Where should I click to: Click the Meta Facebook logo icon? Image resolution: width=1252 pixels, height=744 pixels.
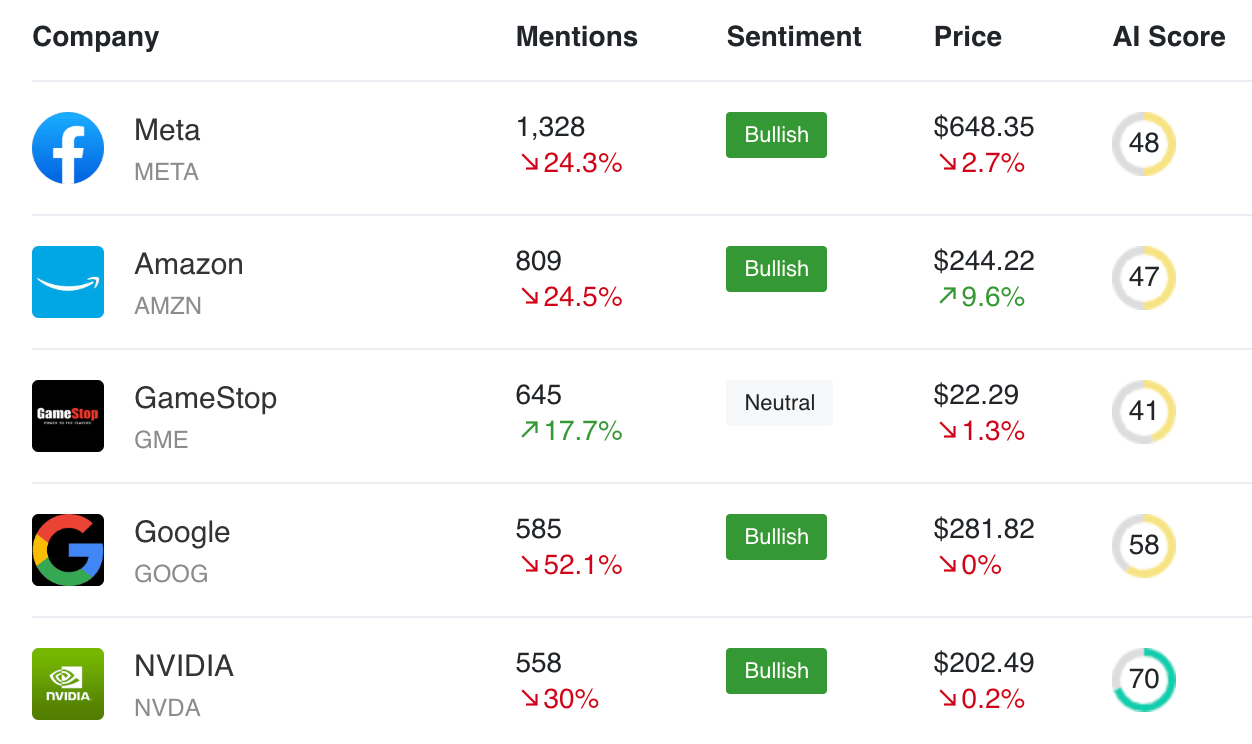pyautogui.click(x=68, y=148)
